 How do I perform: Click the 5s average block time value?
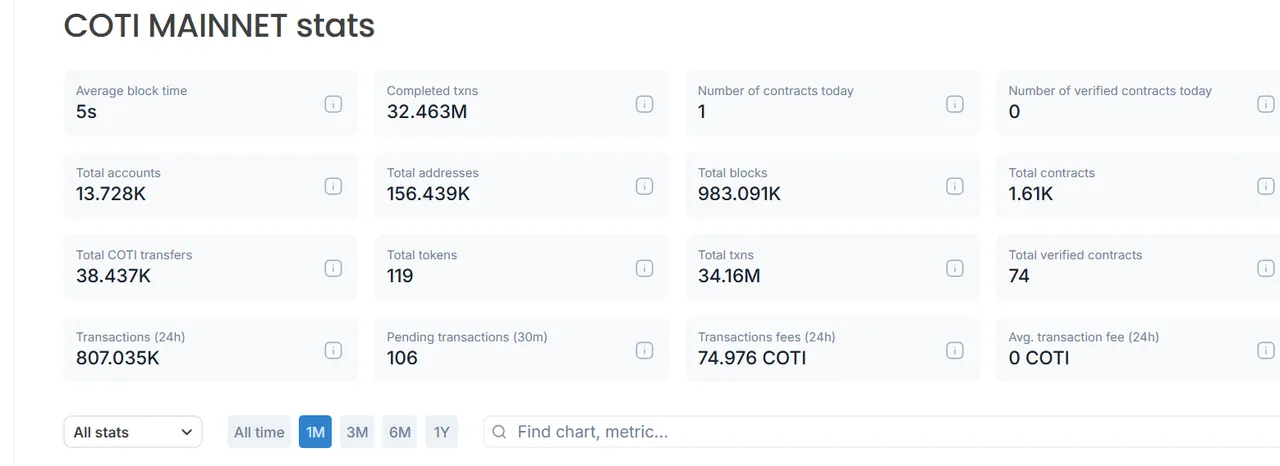coord(86,112)
